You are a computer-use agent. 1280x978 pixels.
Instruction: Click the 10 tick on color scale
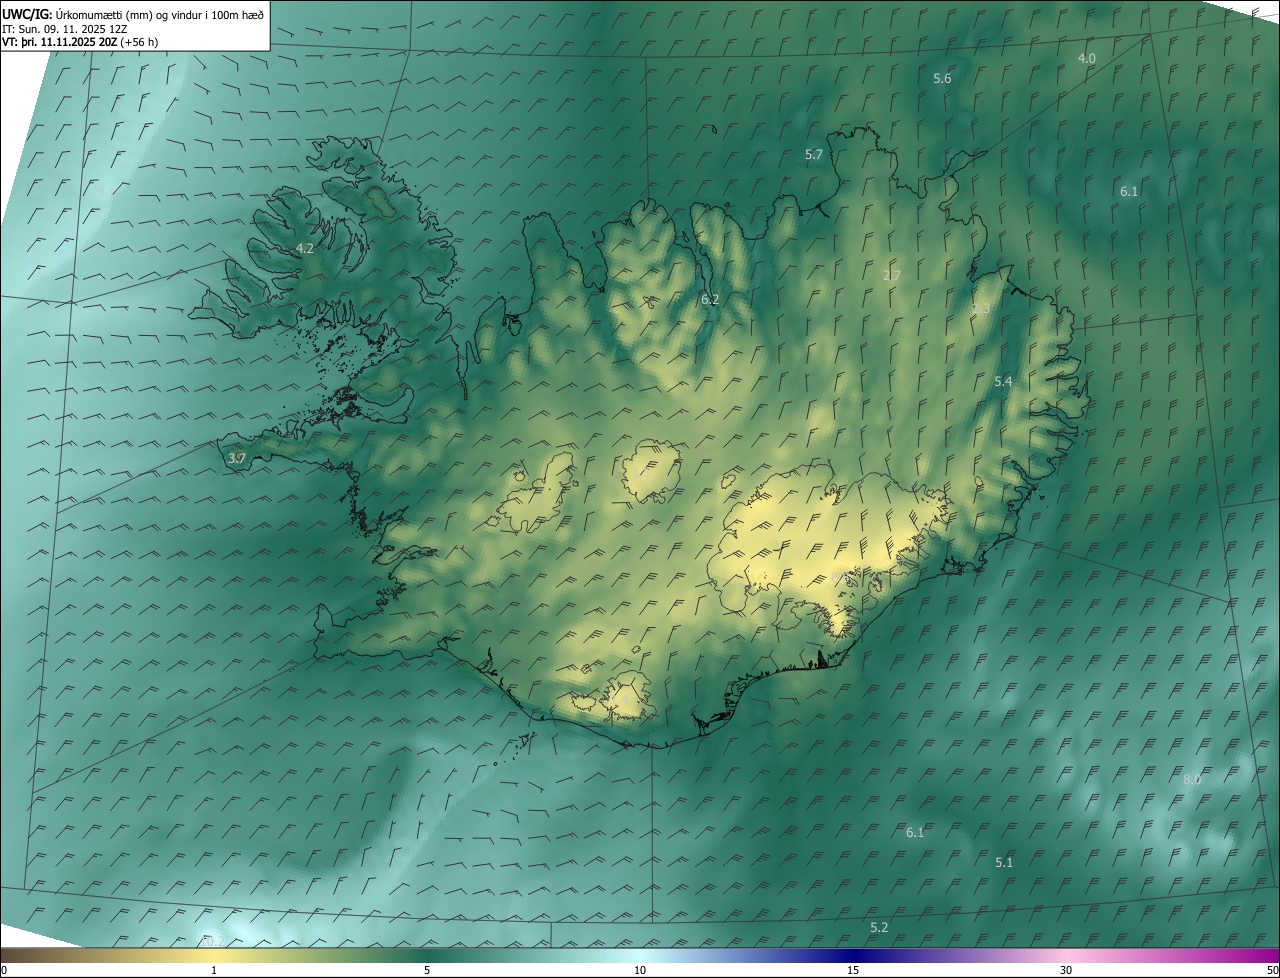(640, 971)
